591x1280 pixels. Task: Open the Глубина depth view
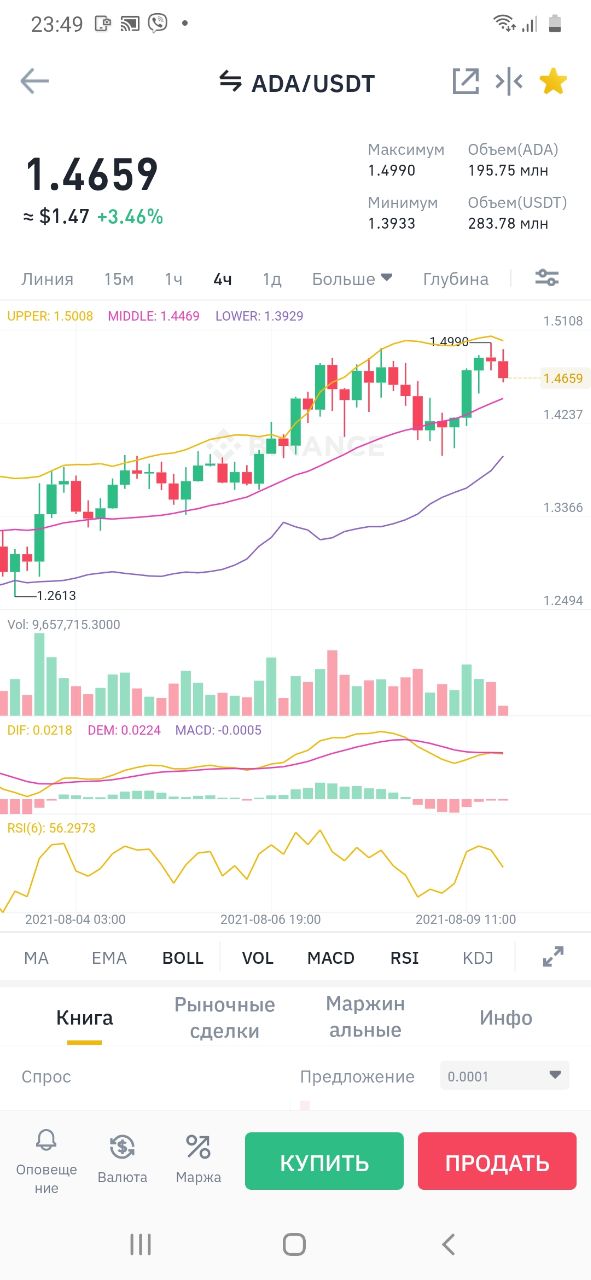click(x=456, y=279)
